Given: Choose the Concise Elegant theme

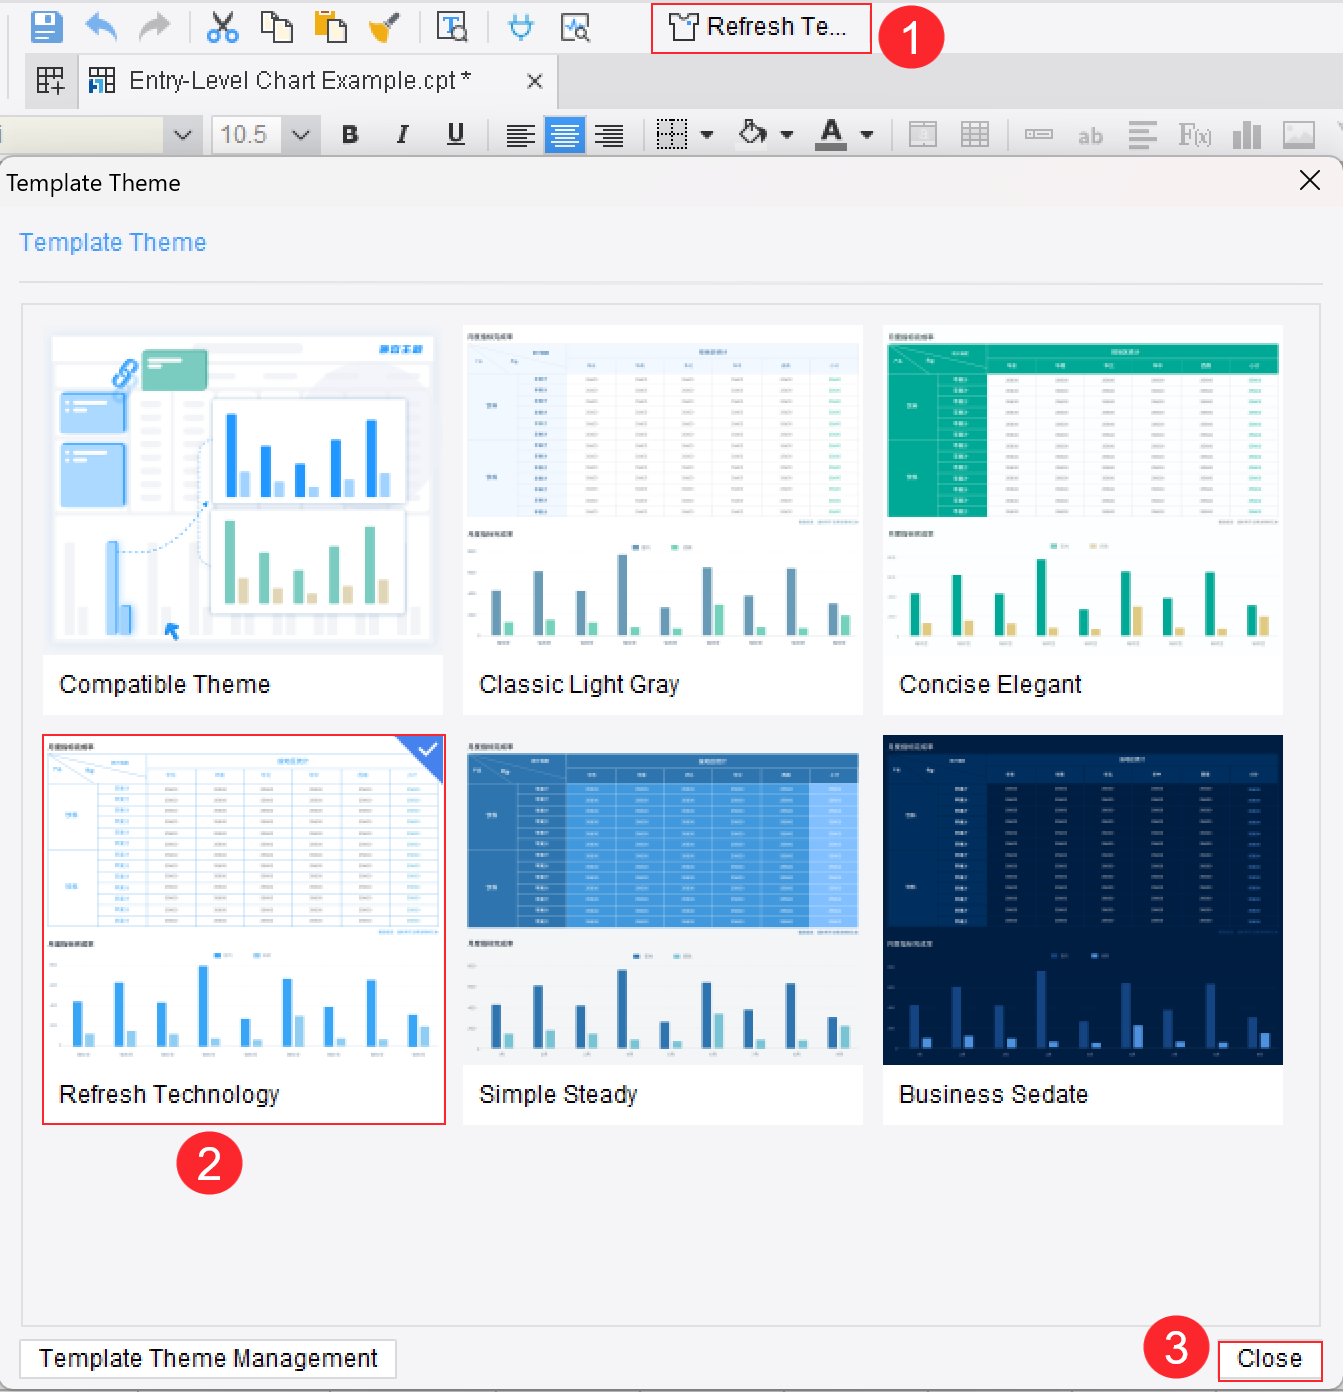Looking at the screenshot, I should [x=1083, y=520].
